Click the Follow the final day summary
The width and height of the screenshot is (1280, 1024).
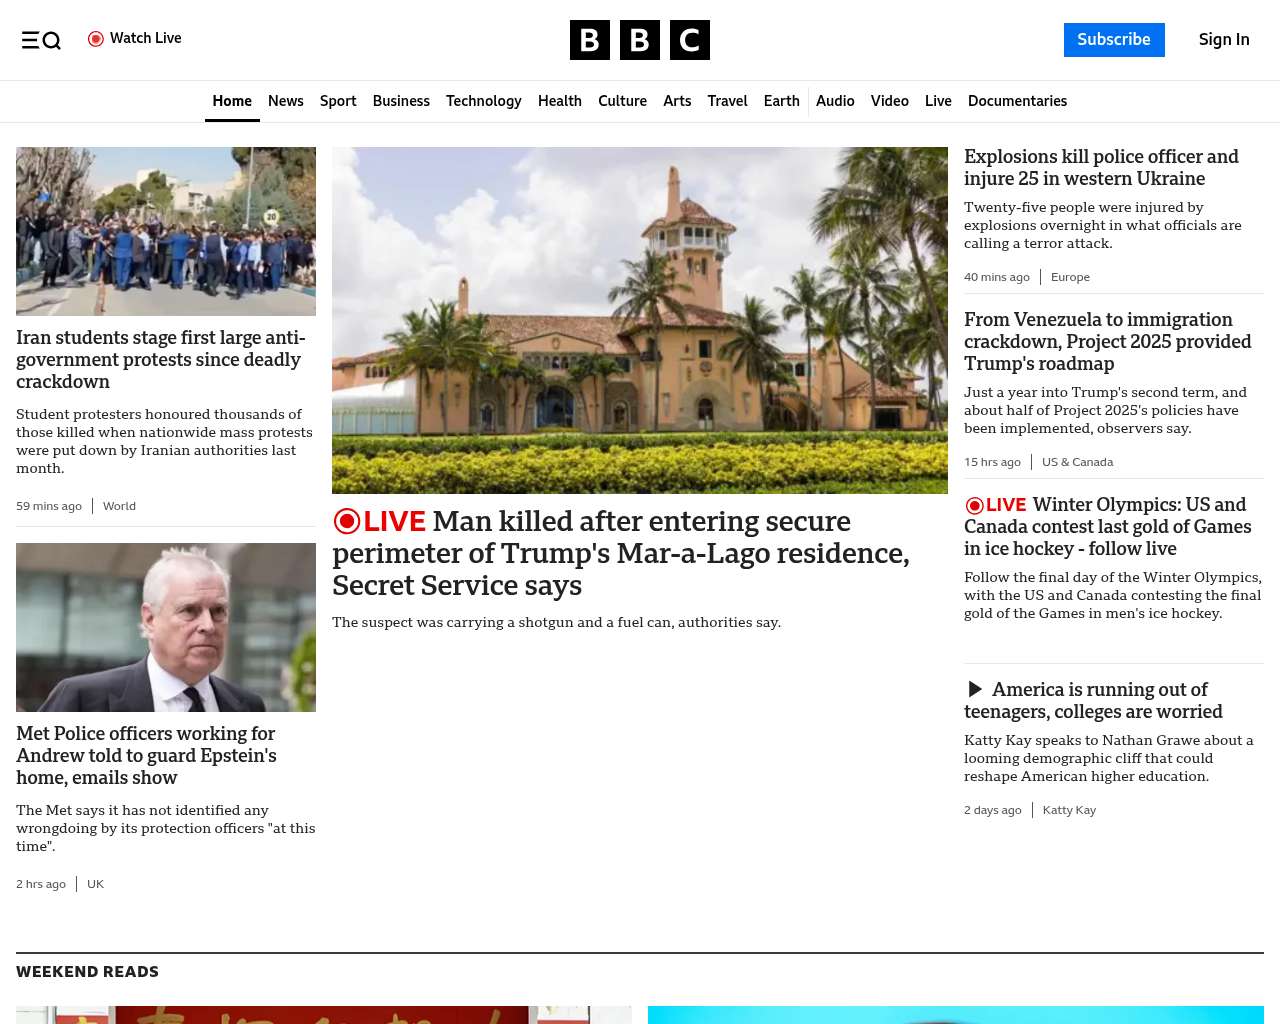[x=1113, y=595]
